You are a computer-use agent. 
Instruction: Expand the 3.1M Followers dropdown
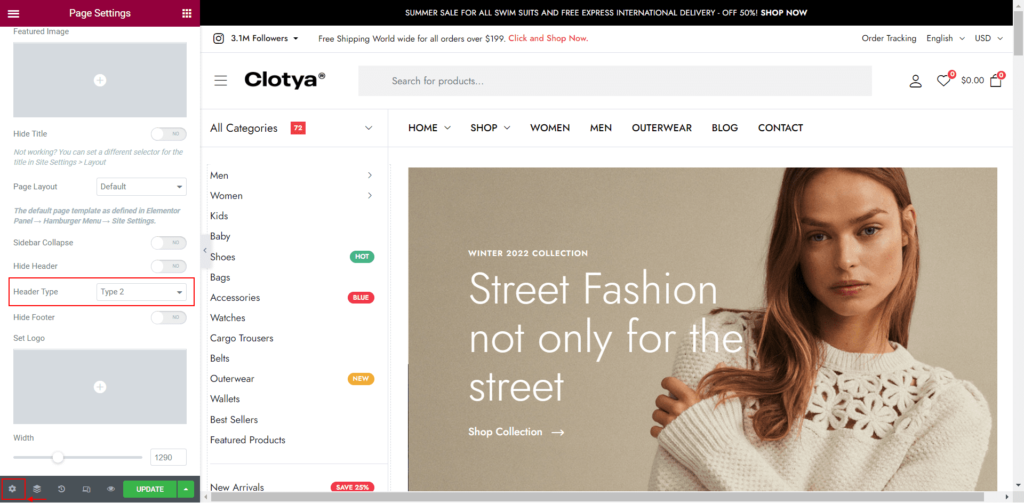(264, 39)
